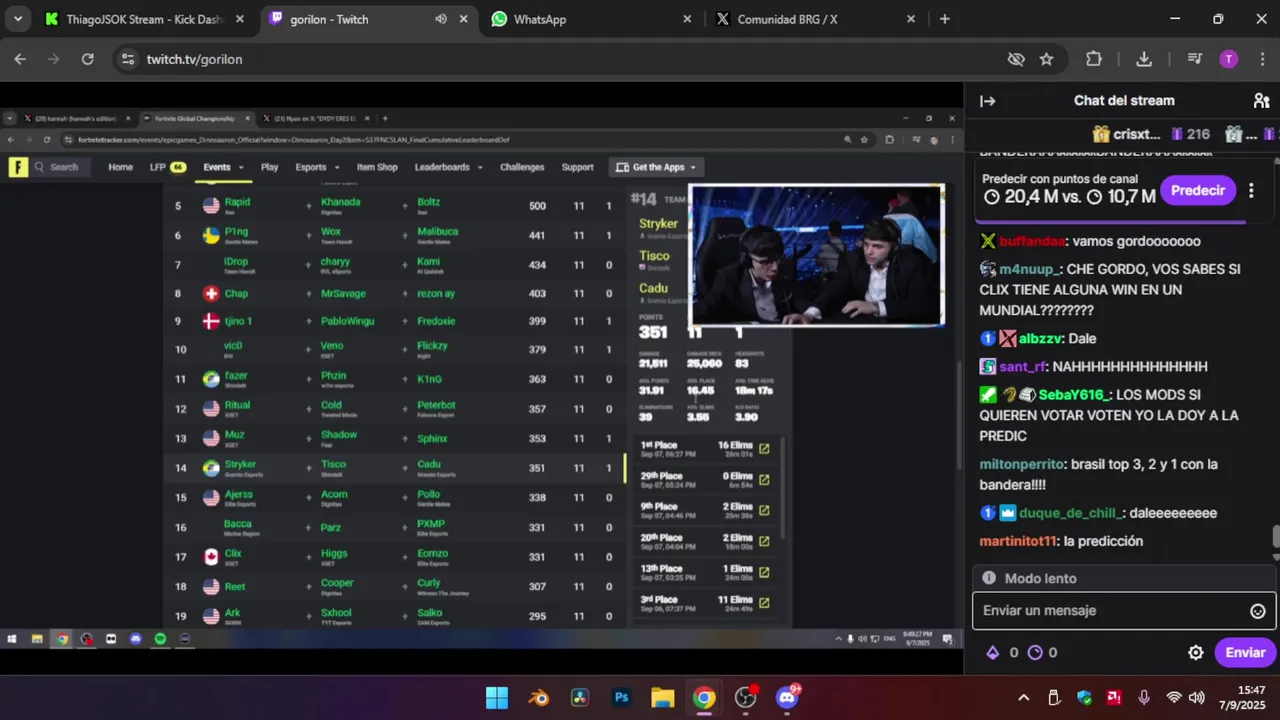The width and height of the screenshot is (1280, 720).
Task: Click the Search box in streamed tracker
Action: [x=58, y=167]
